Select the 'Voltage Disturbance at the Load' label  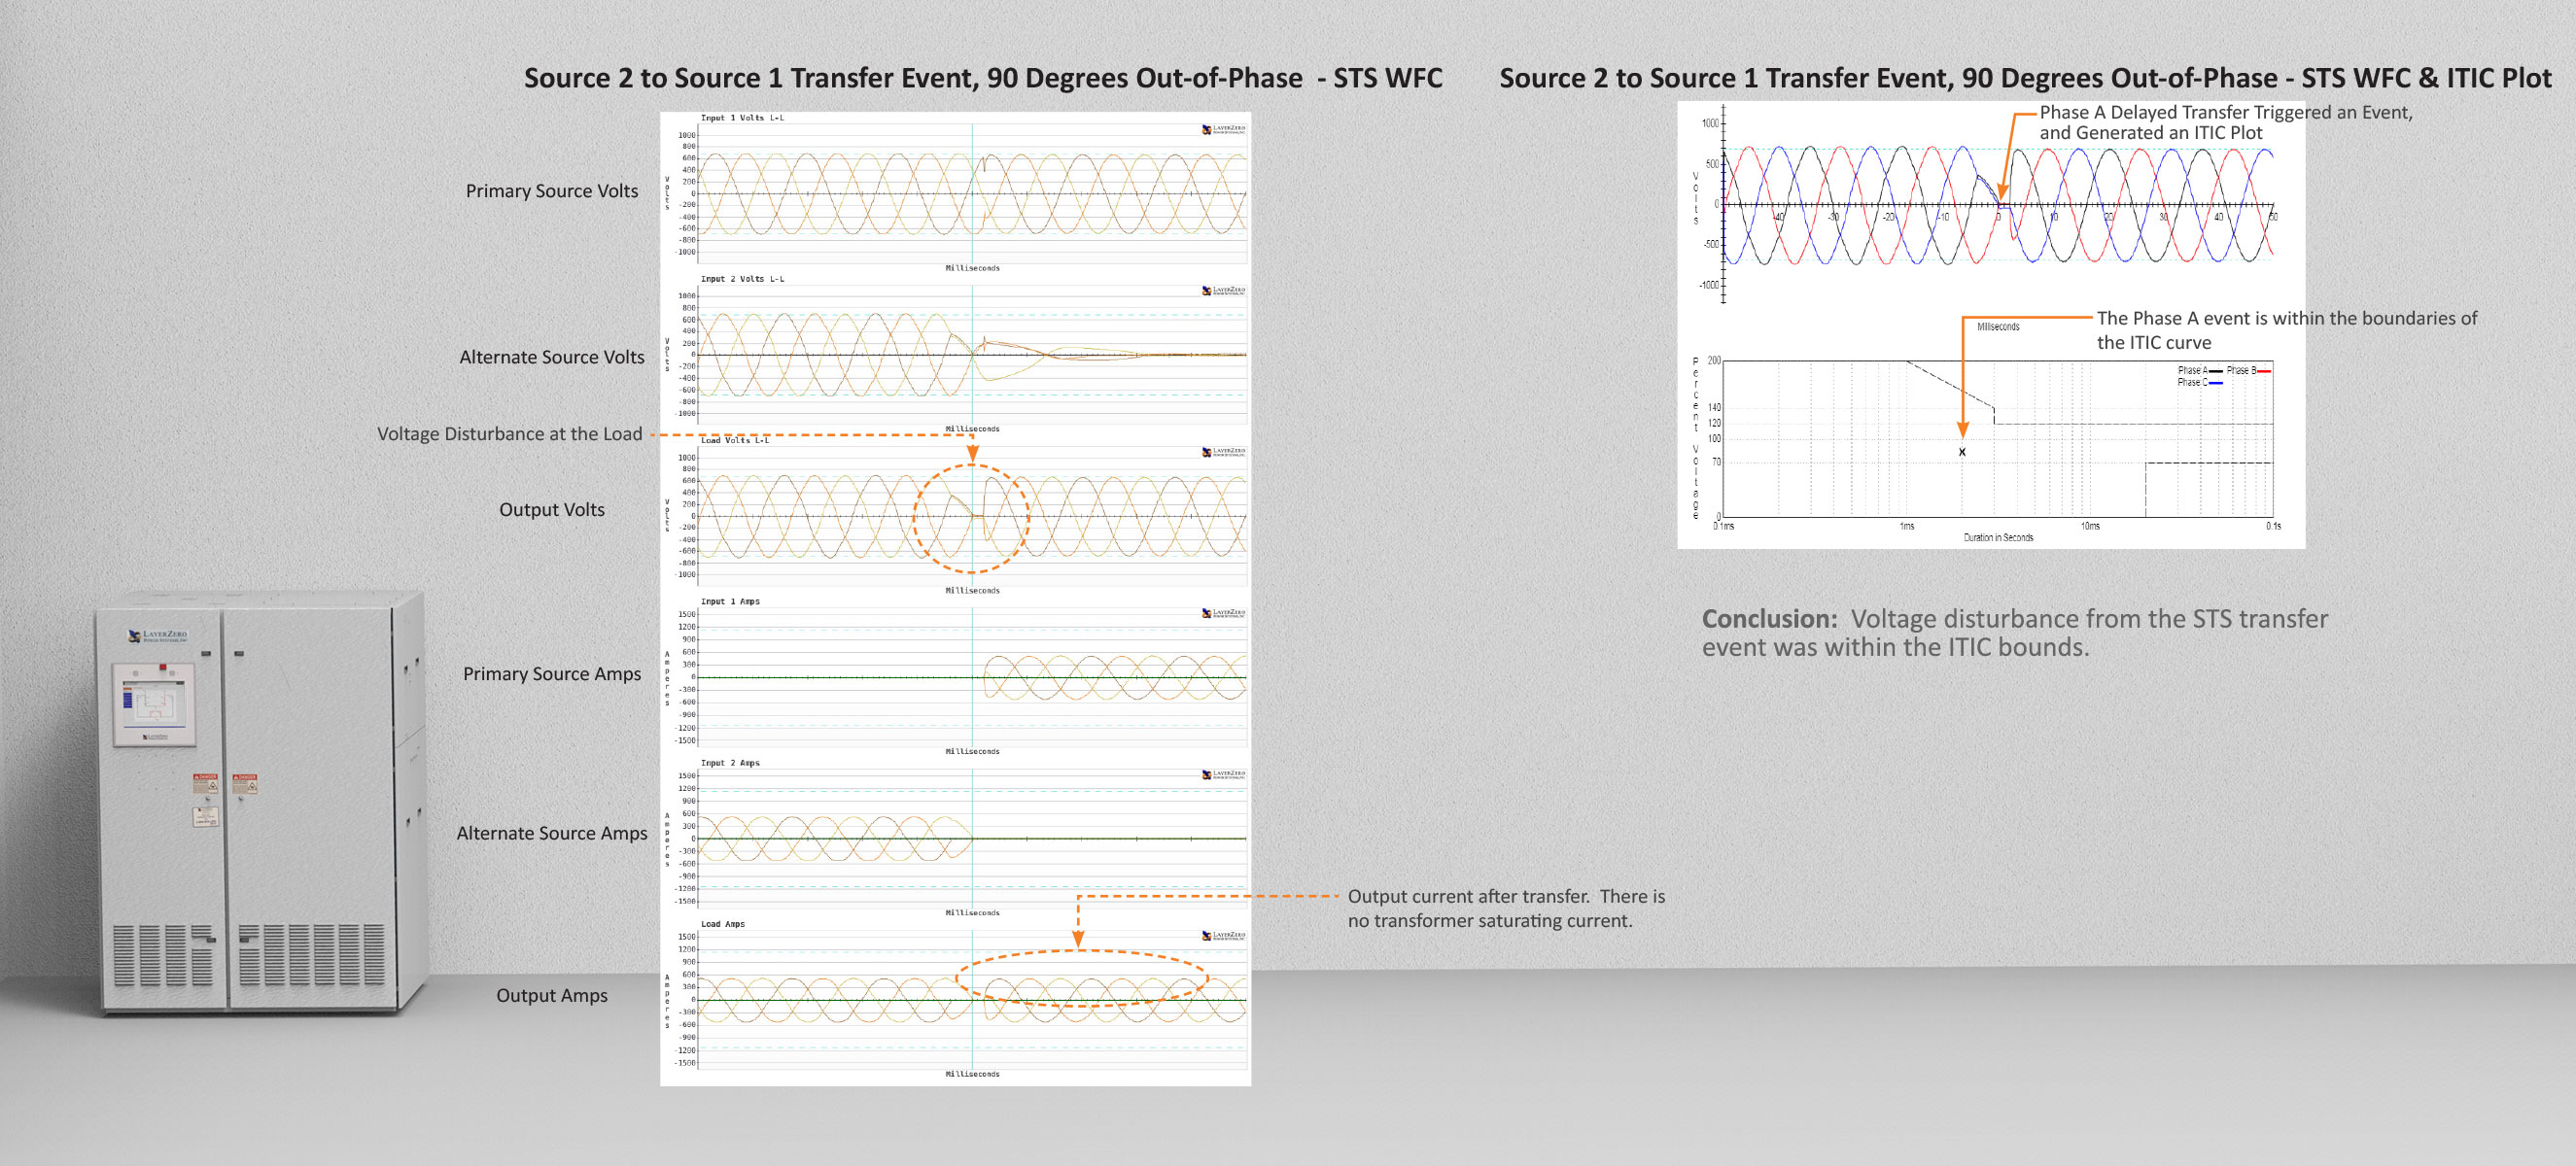(x=510, y=434)
